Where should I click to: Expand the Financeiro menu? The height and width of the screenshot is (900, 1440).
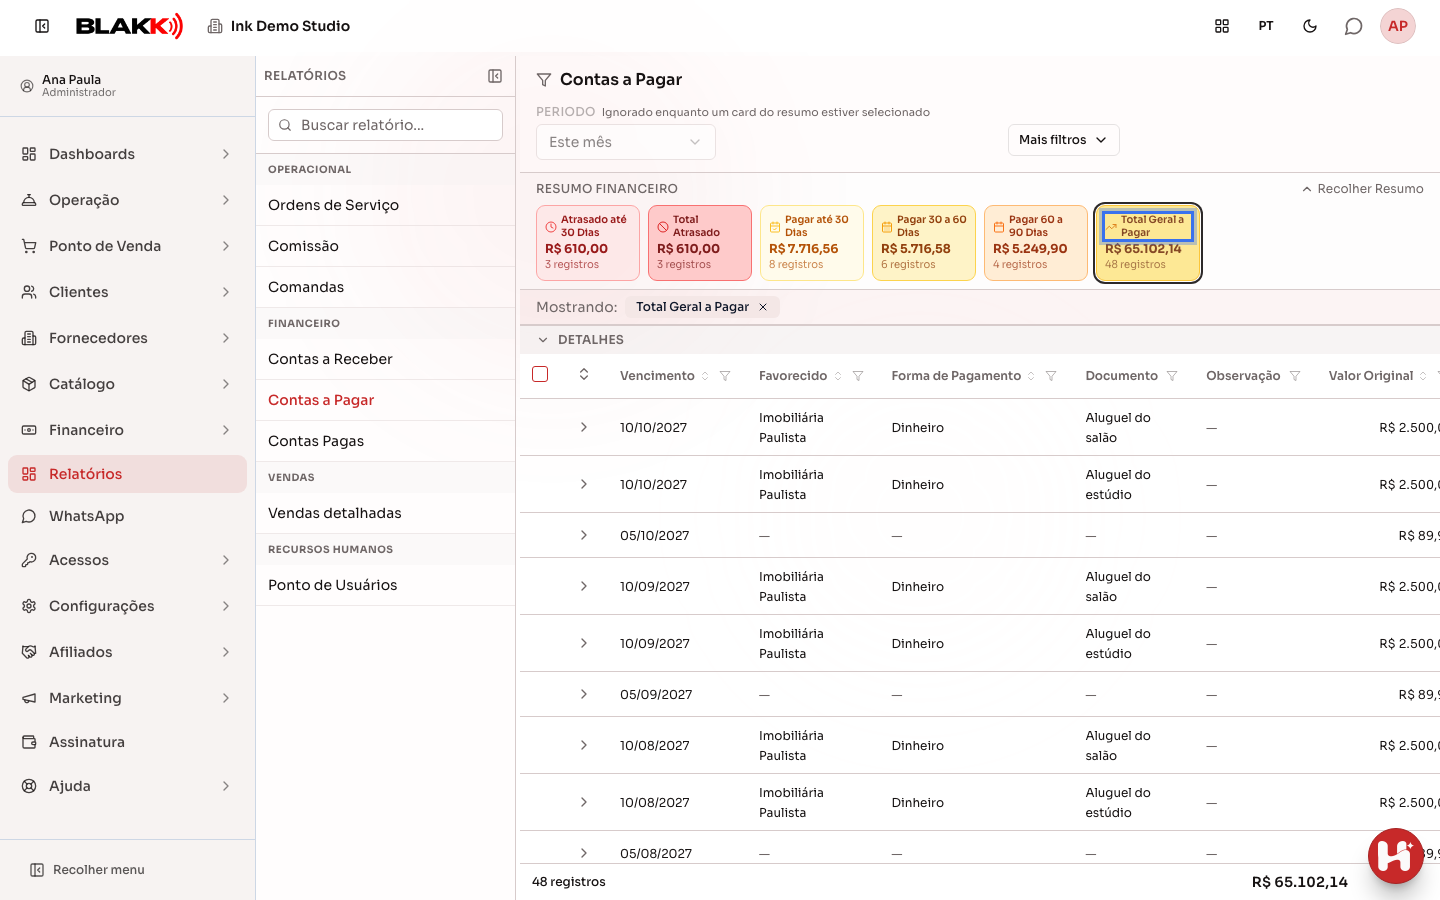click(127, 430)
